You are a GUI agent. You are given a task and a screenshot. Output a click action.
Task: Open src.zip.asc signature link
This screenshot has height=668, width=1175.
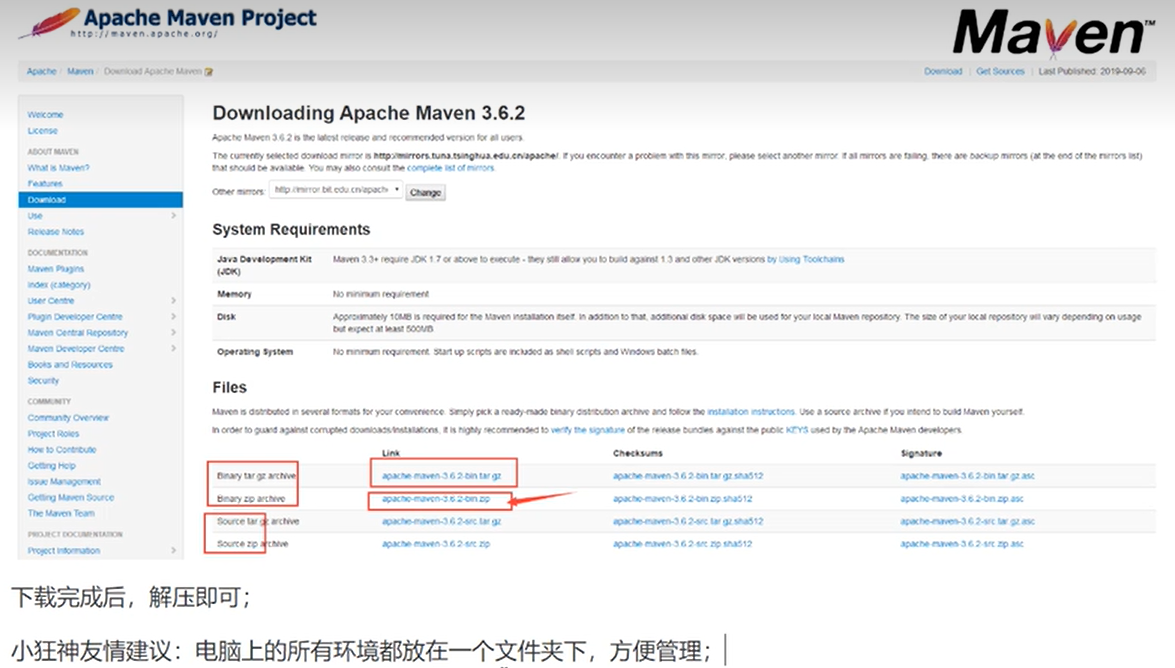(x=961, y=544)
